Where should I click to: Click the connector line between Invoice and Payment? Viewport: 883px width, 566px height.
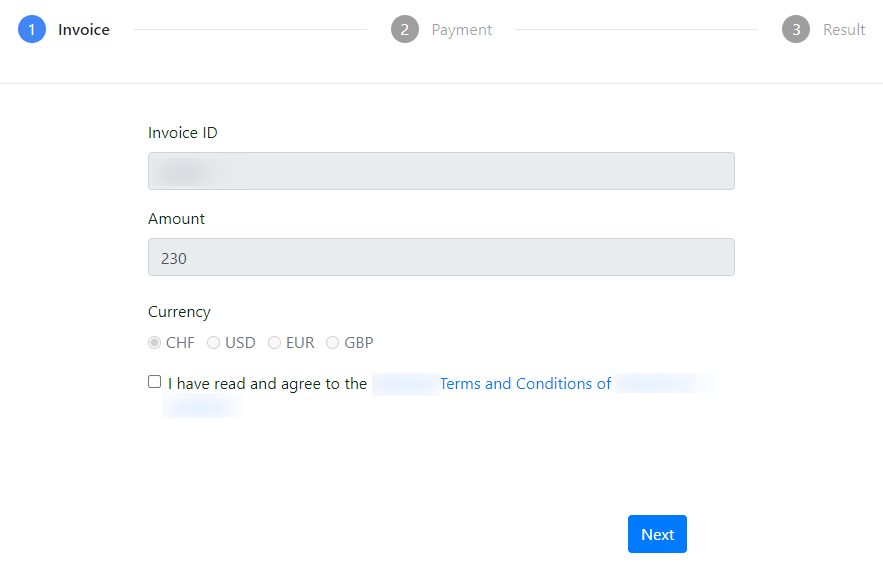(250, 30)
